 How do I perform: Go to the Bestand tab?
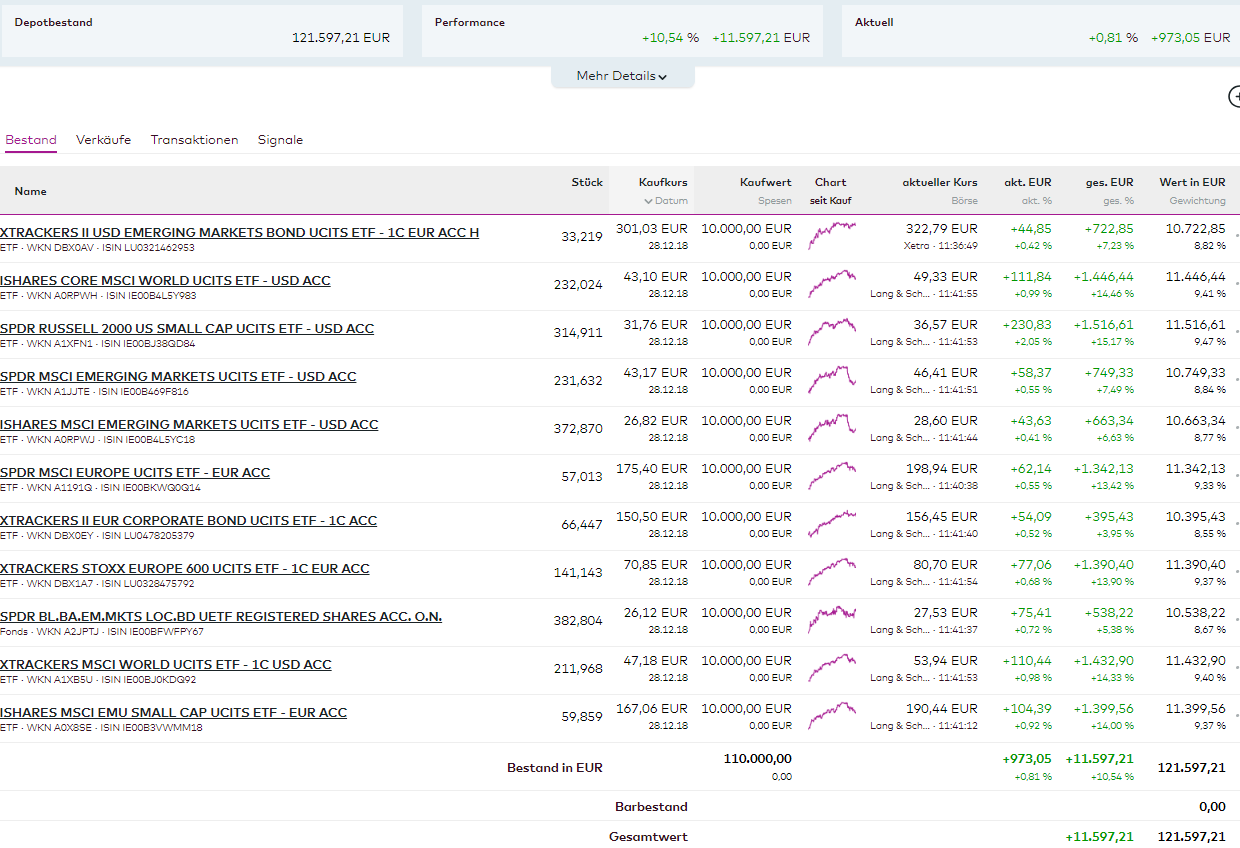tap(31, 140)
